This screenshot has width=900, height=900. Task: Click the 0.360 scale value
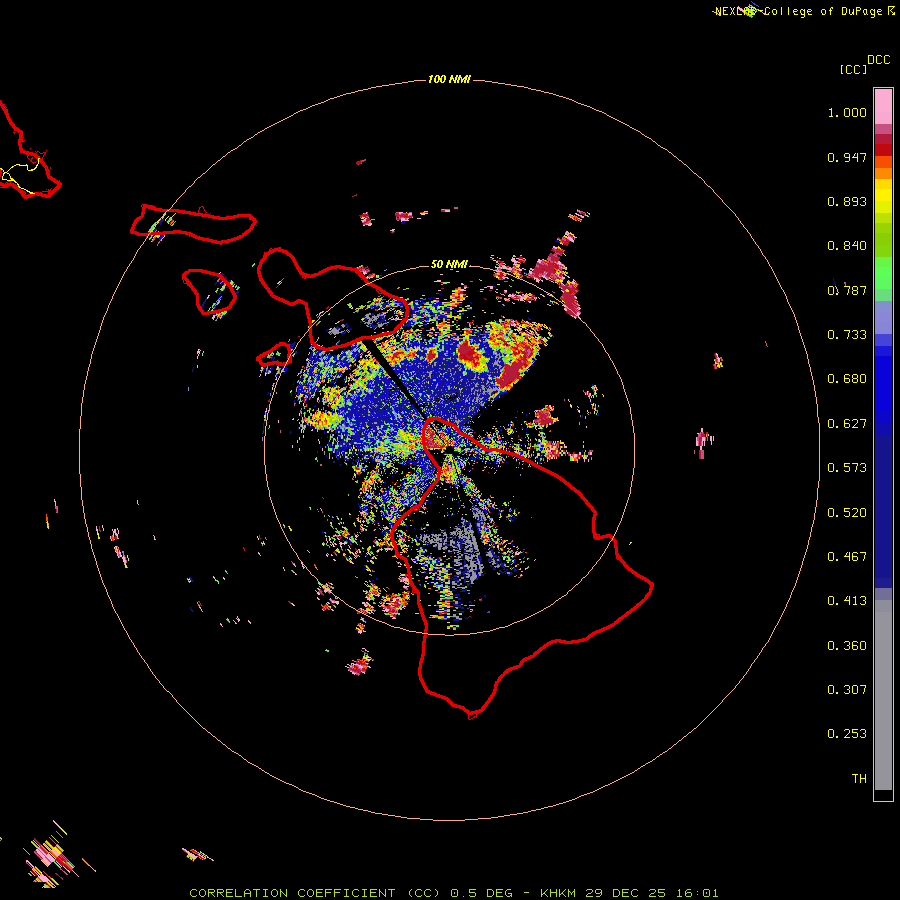[847, 646]
